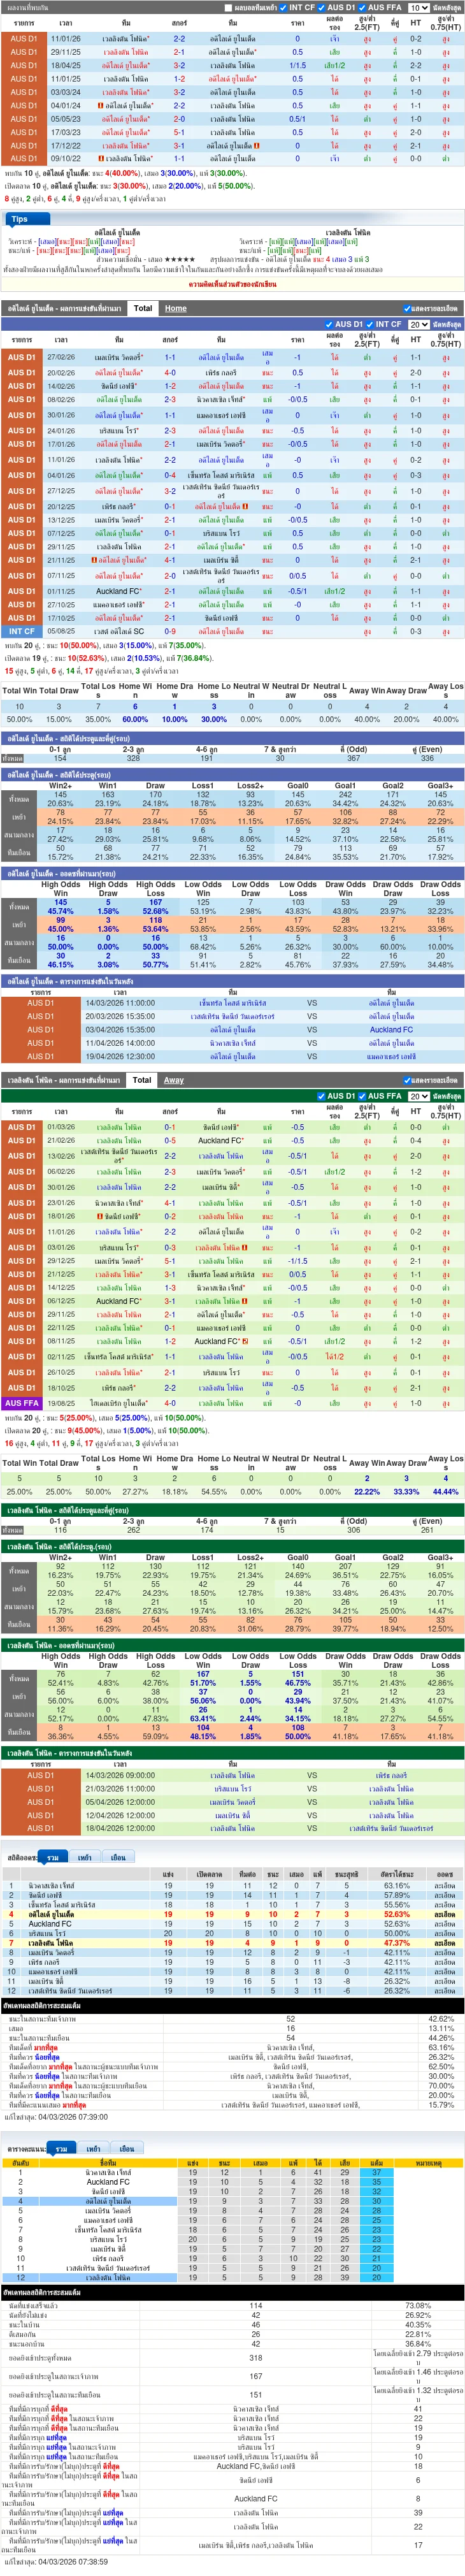Switch to Home tab in Adelaide results
465x2576 pixels.
tap(175, 308)
